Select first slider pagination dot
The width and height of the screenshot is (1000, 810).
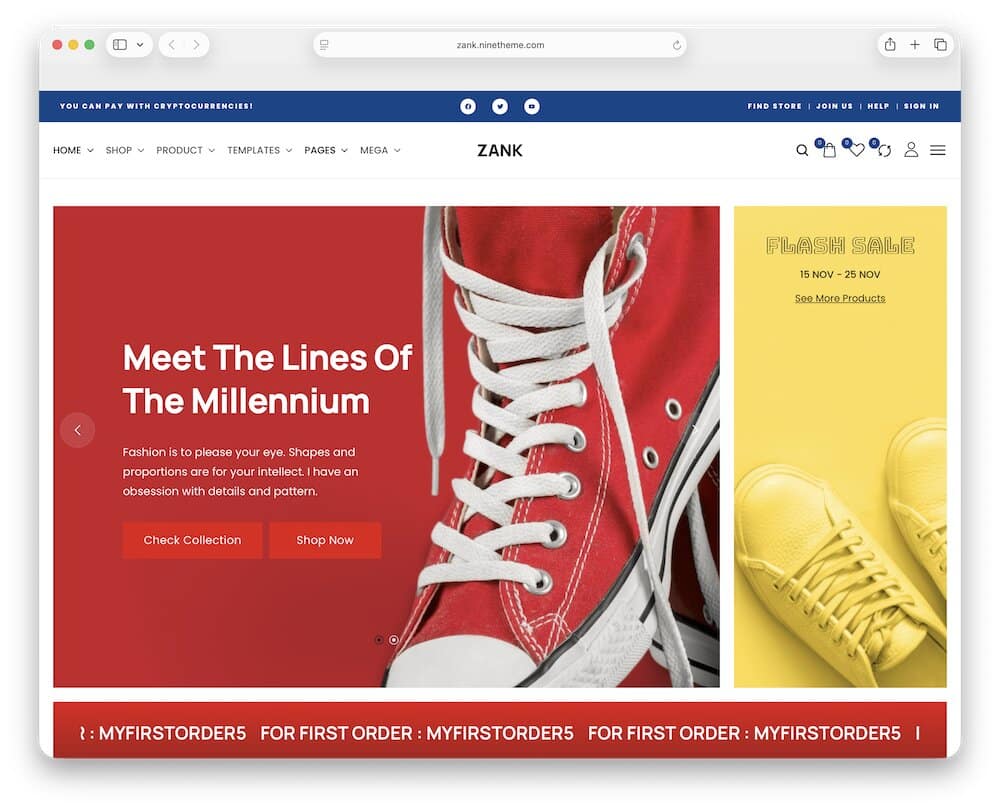379,640
